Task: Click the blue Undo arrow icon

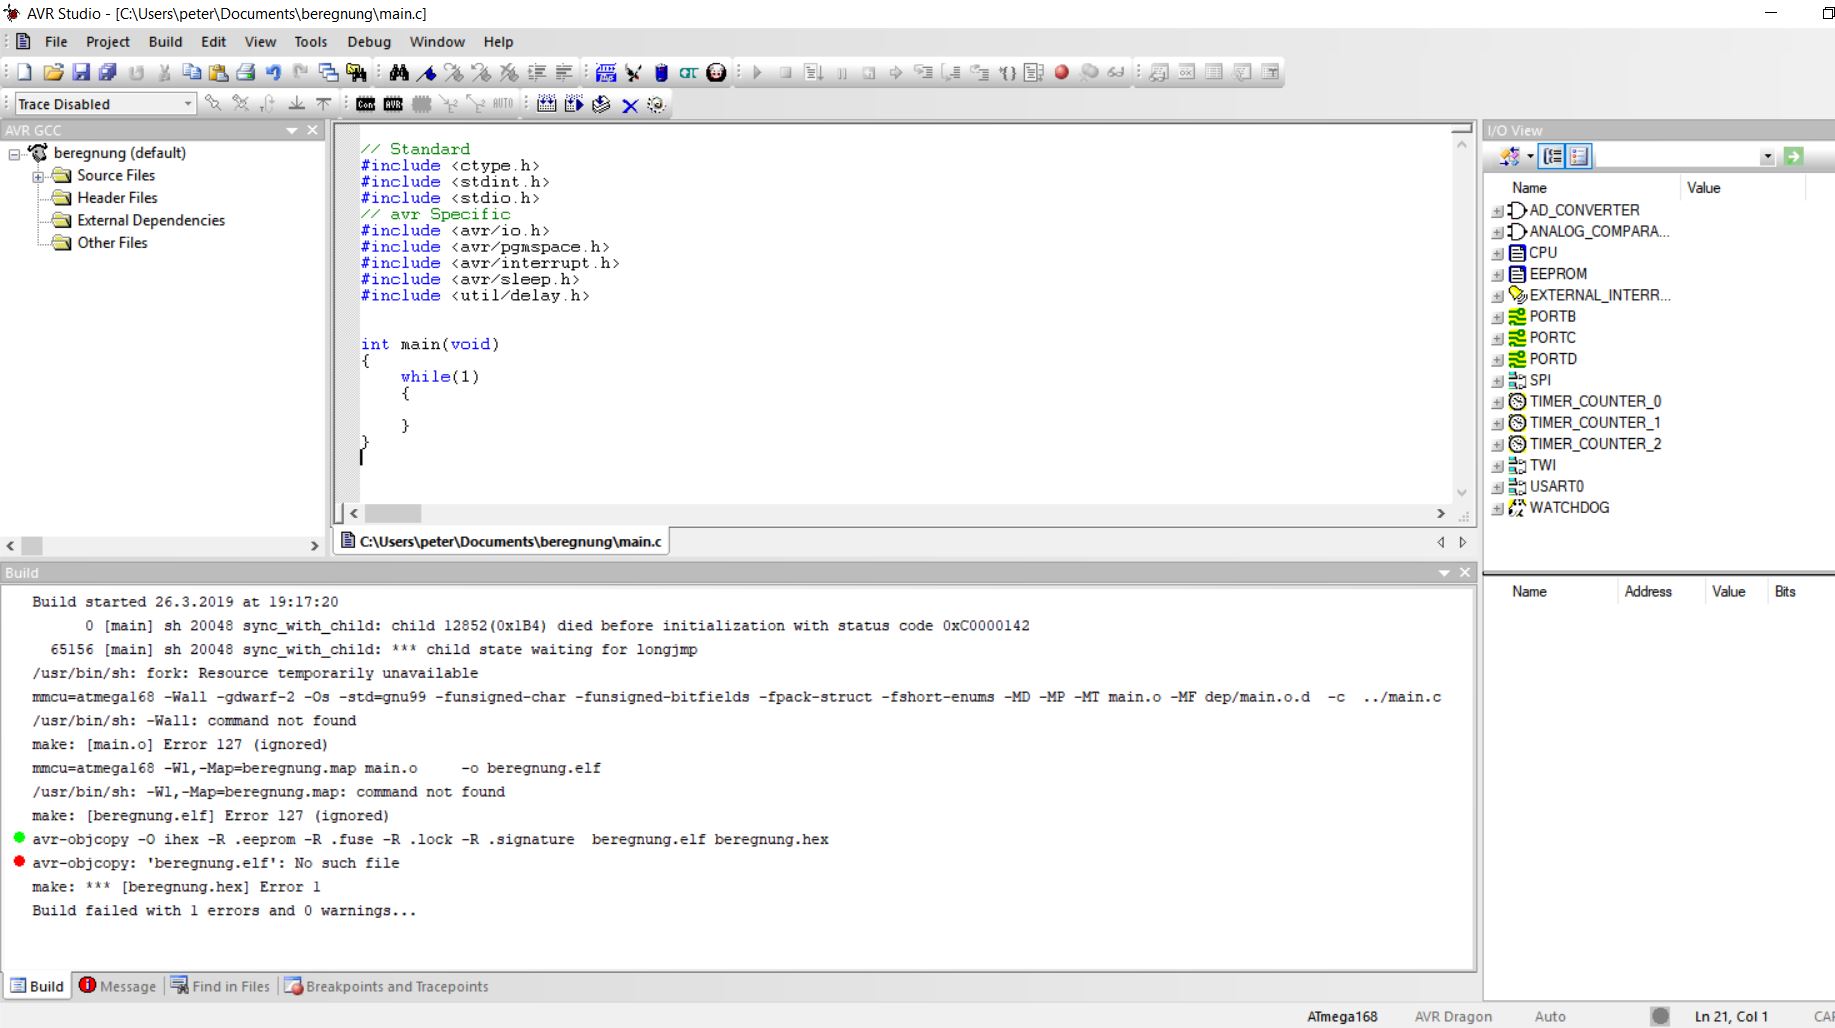Action: click(273, 72)
